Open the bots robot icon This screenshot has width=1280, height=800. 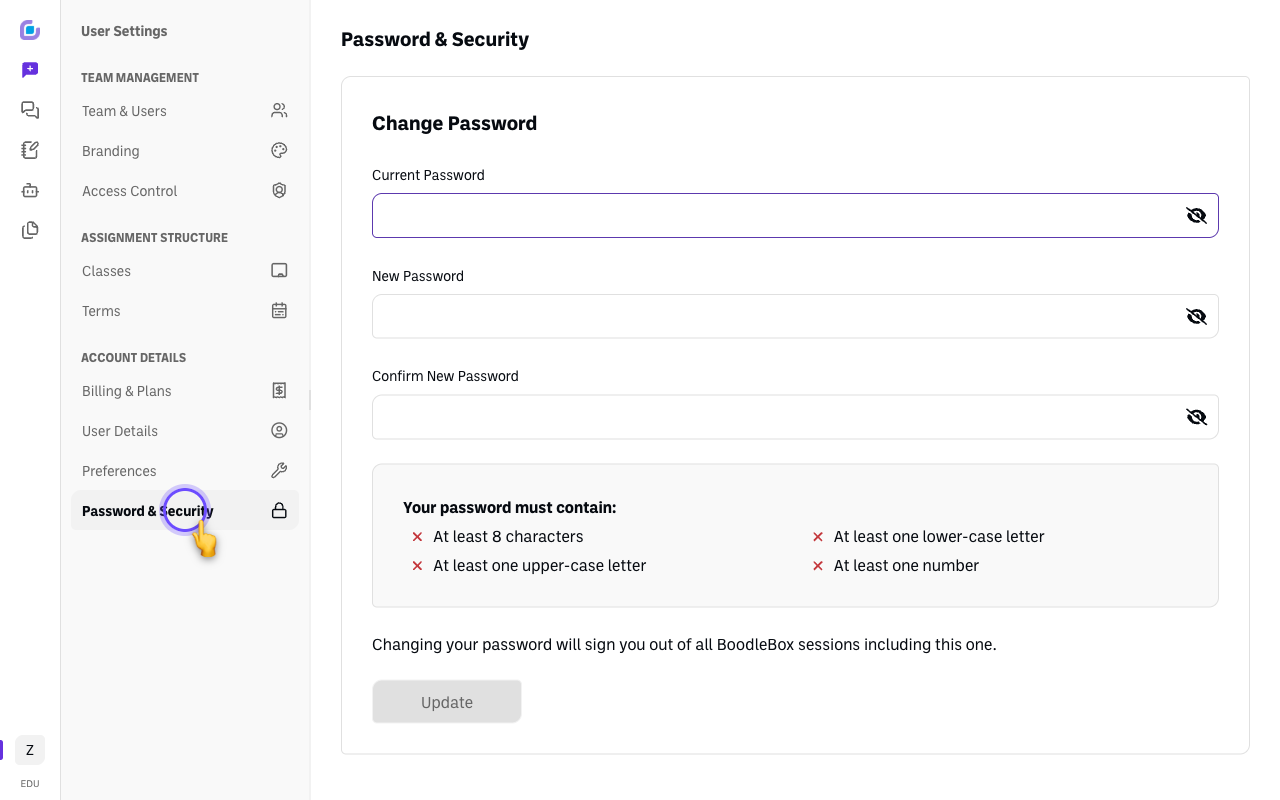[30, 190]
